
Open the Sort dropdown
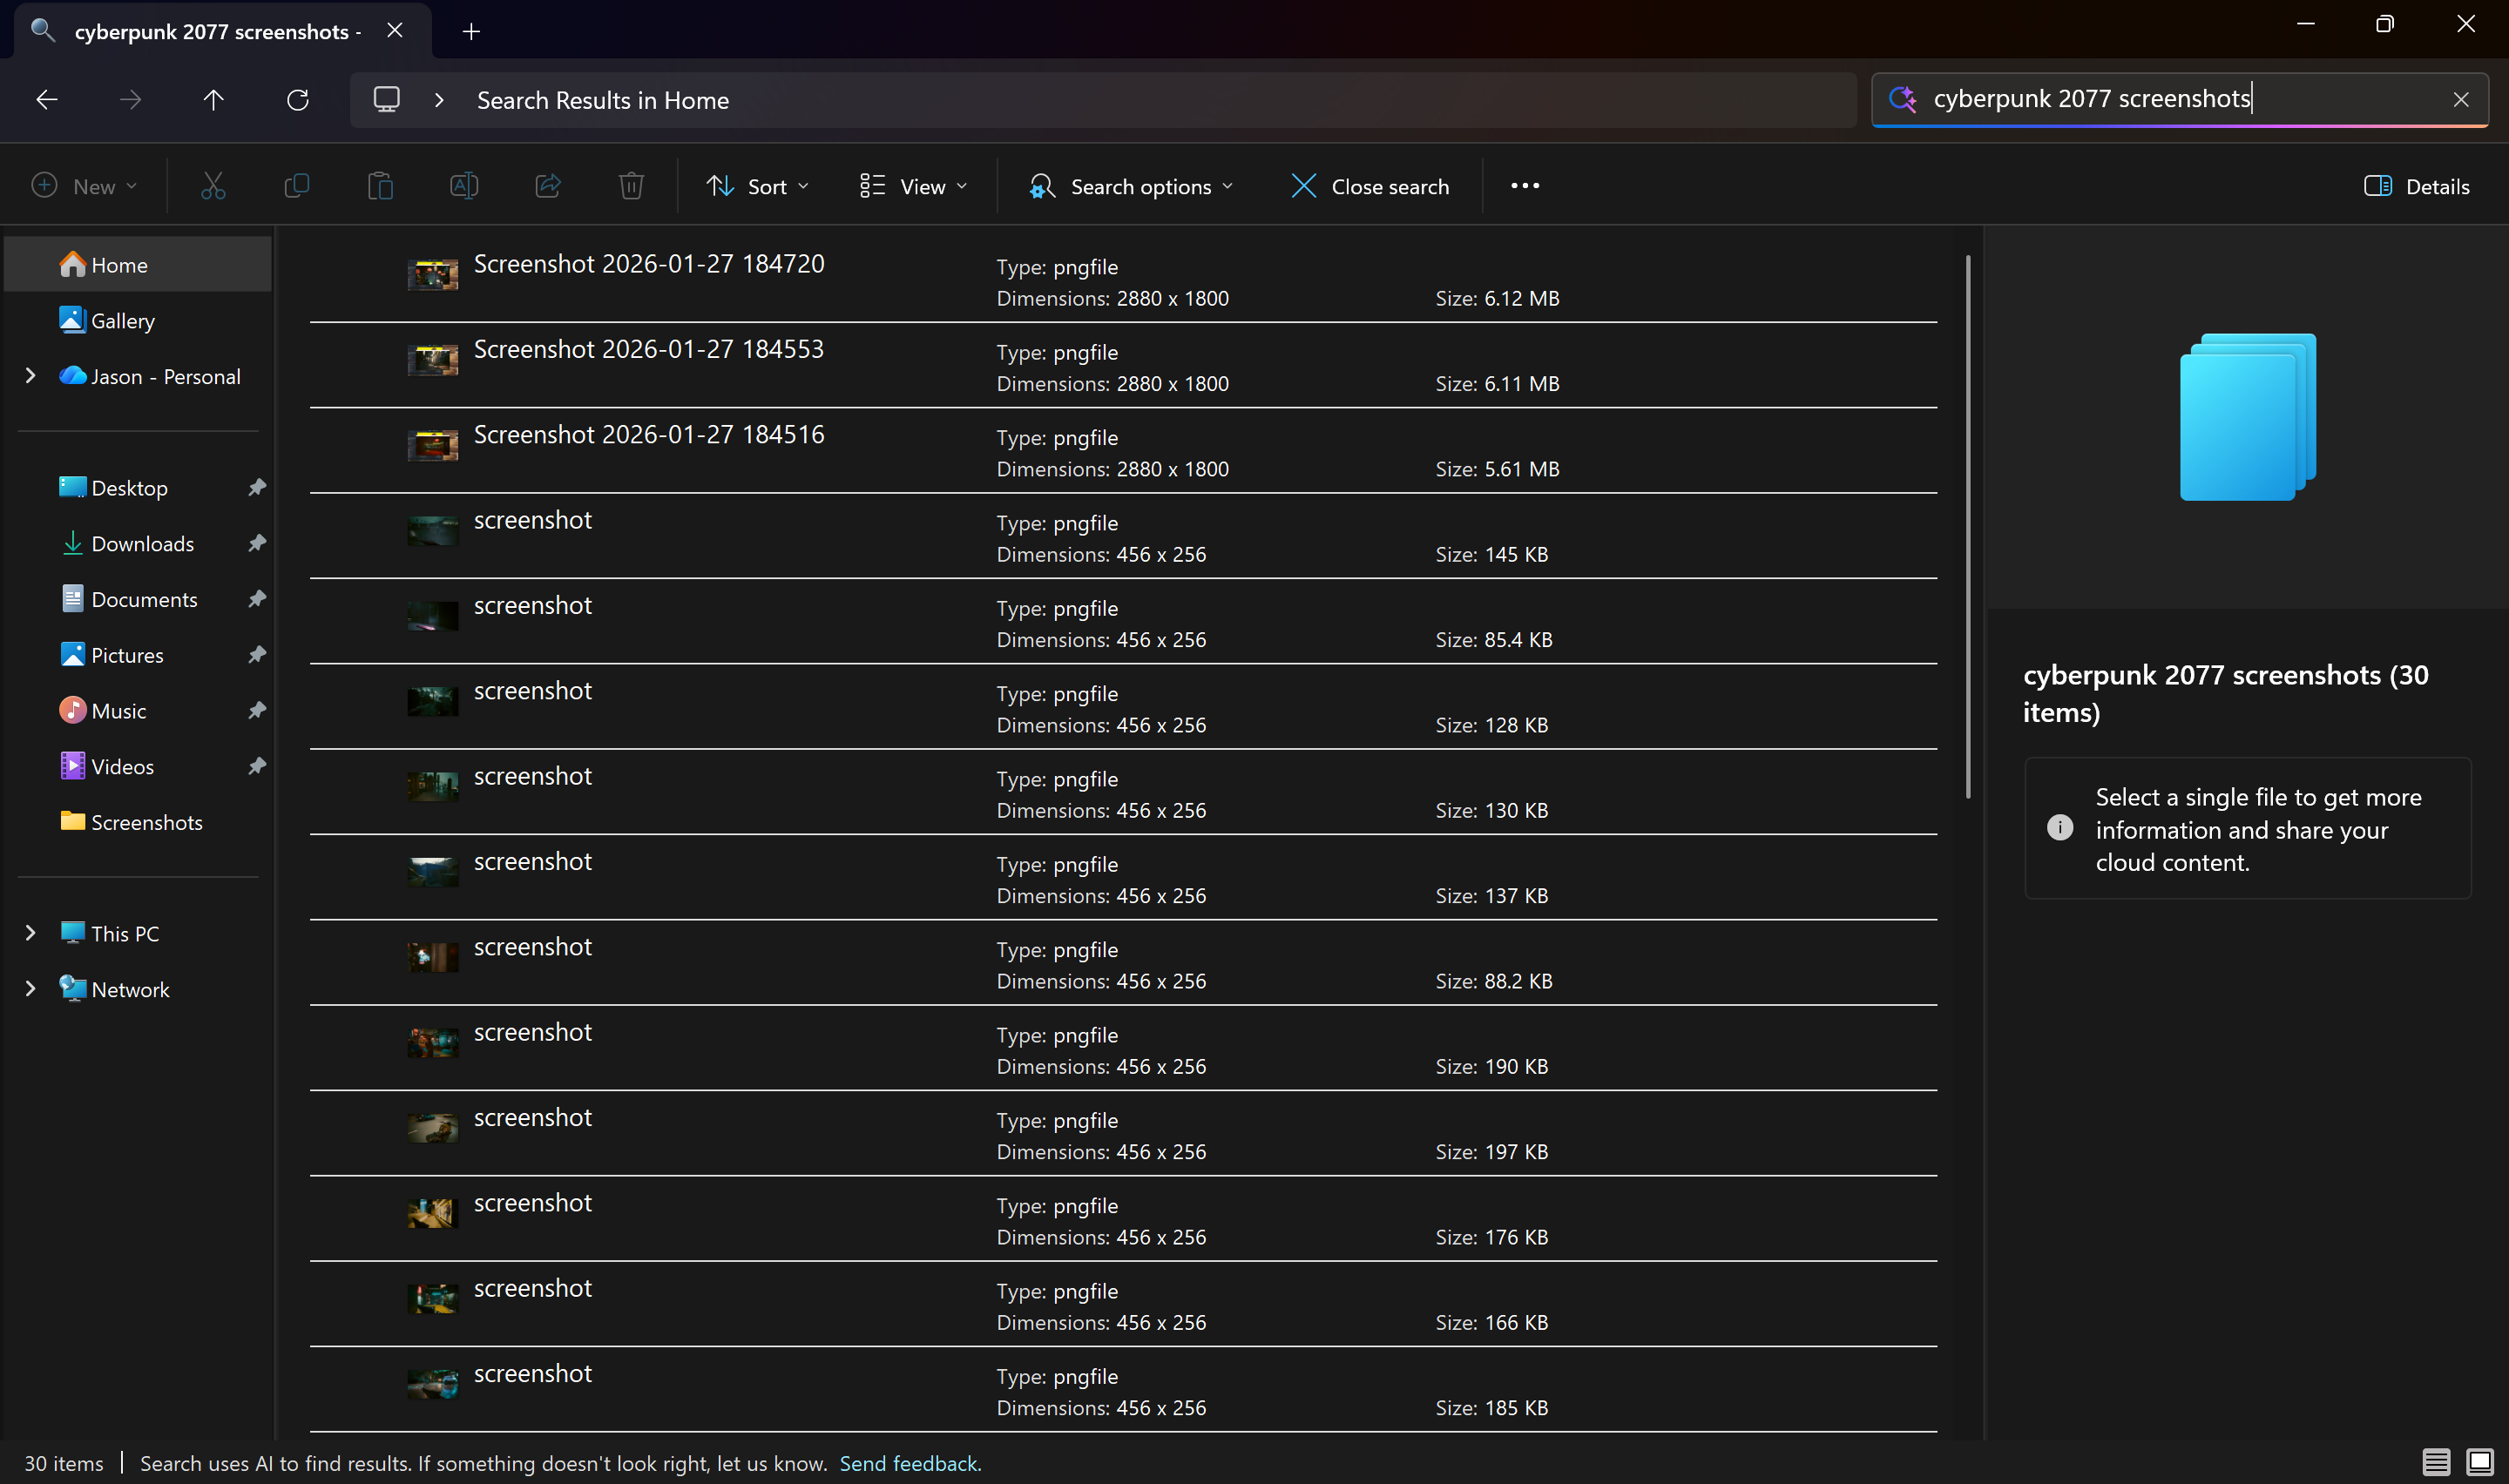pos(757,186)
